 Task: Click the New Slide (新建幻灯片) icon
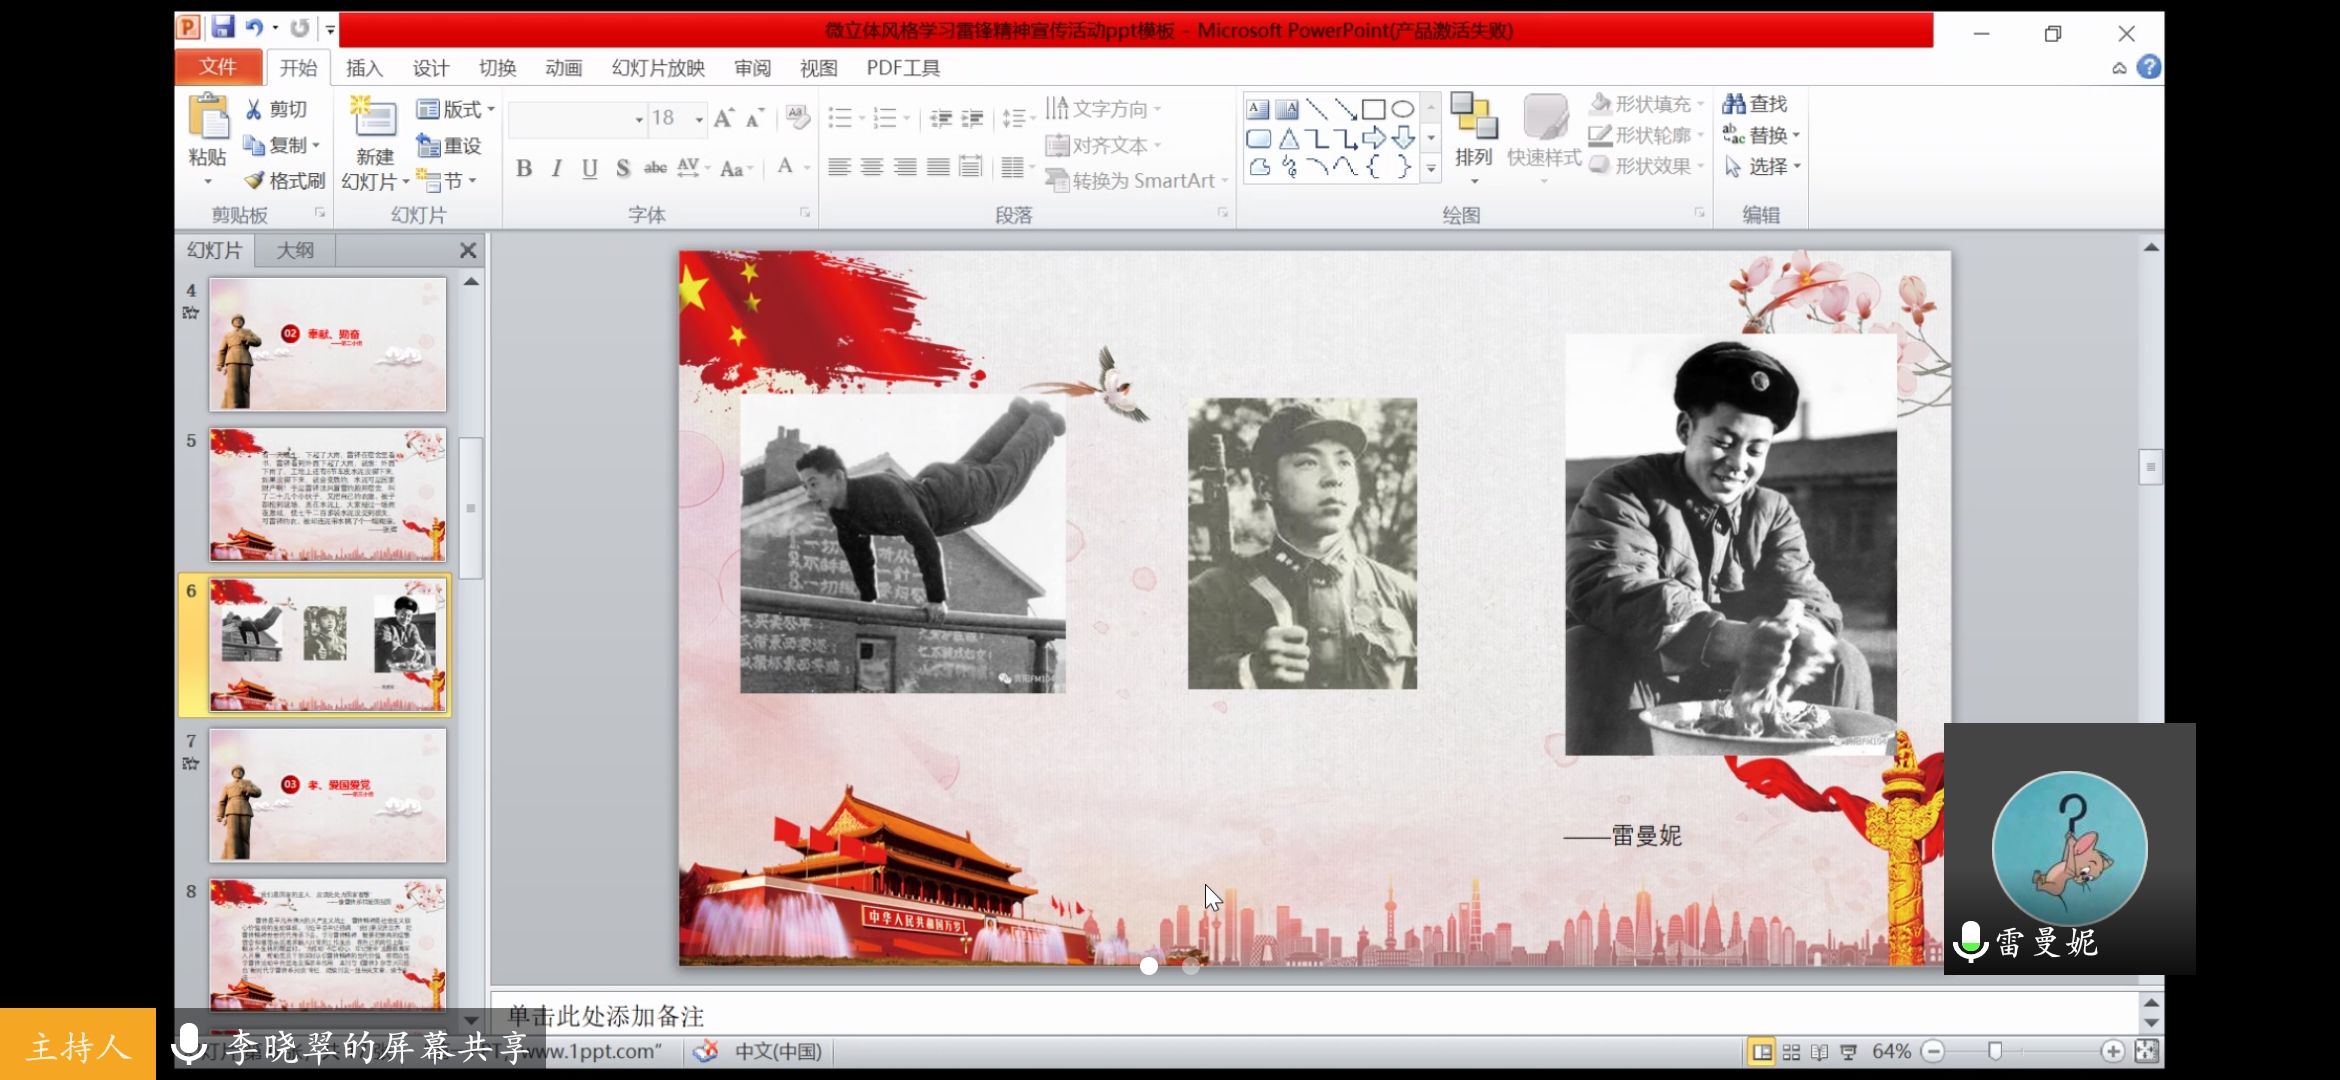pos(374,117)
